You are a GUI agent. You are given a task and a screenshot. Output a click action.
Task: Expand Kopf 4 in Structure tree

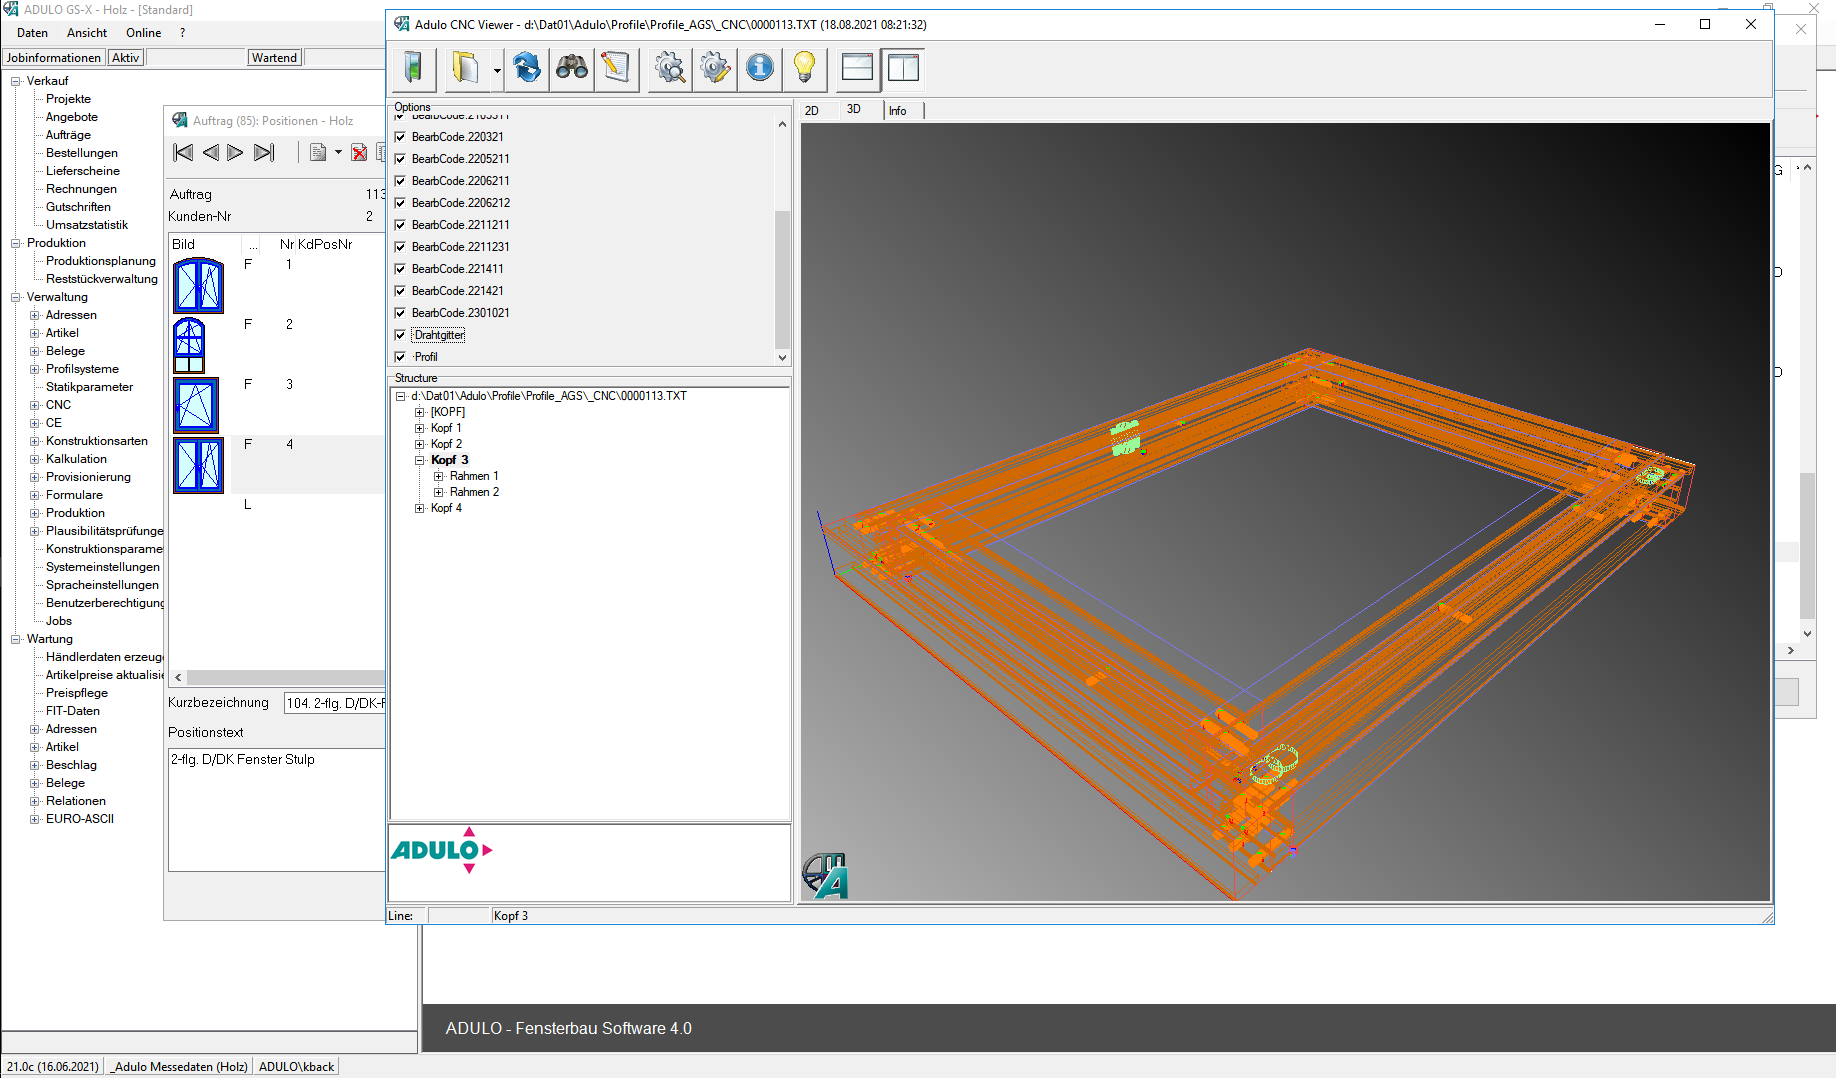pos(420,508)
